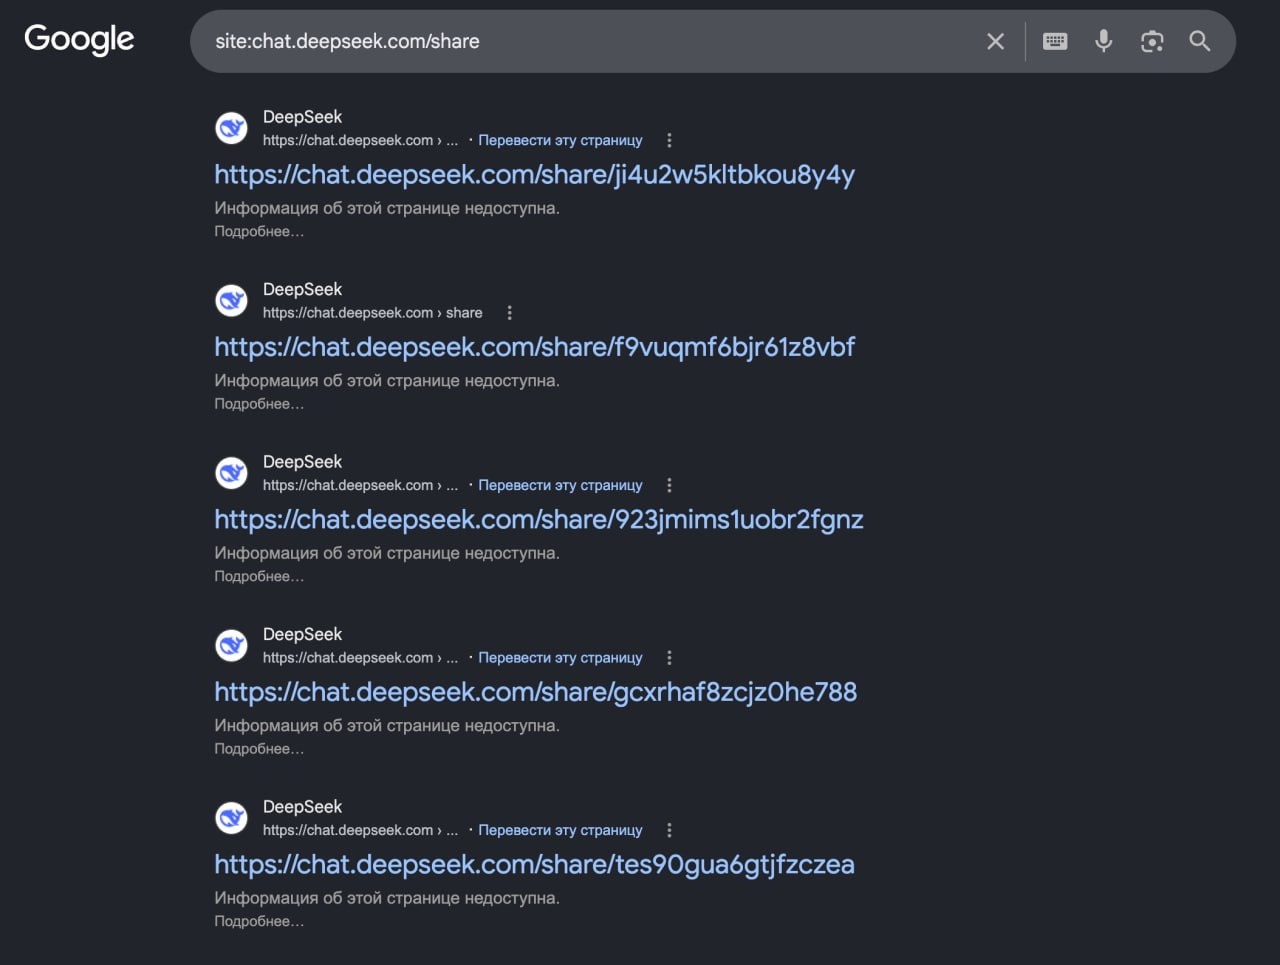Click the magnifier search button
Screen dimensions: 1280x965
(1200, 41)
